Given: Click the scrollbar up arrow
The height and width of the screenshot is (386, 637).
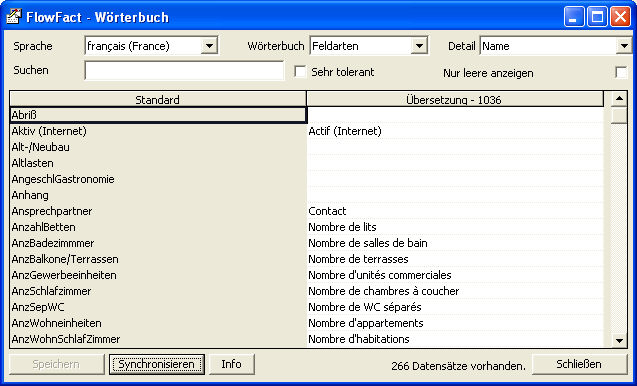Looking at the screenshot, I should tap(619, 98).
